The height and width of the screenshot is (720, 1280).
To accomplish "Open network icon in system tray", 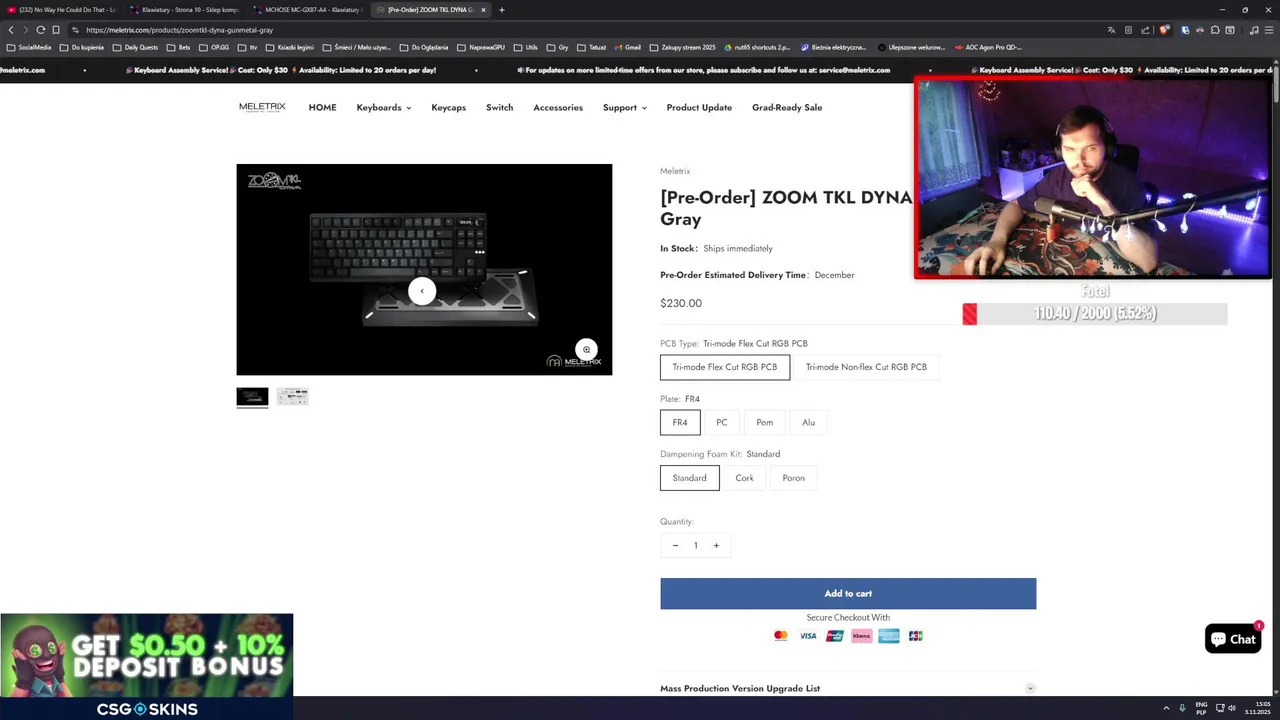I will coord(1220,708).
